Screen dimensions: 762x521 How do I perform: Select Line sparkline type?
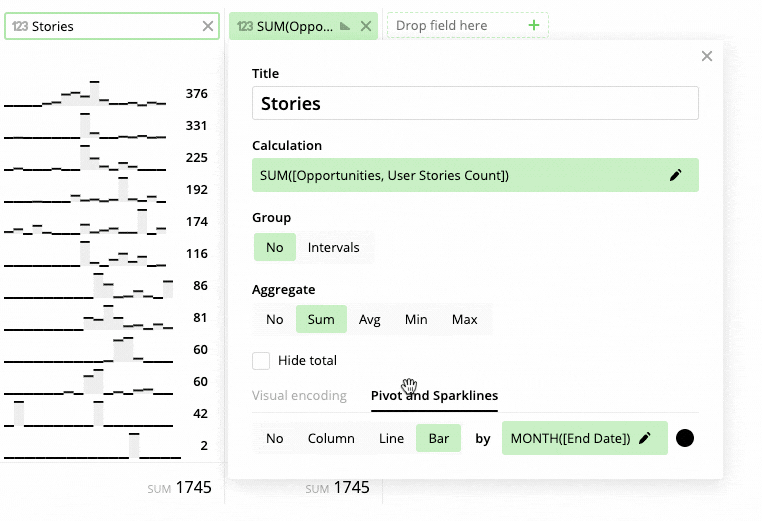(391, 438)
